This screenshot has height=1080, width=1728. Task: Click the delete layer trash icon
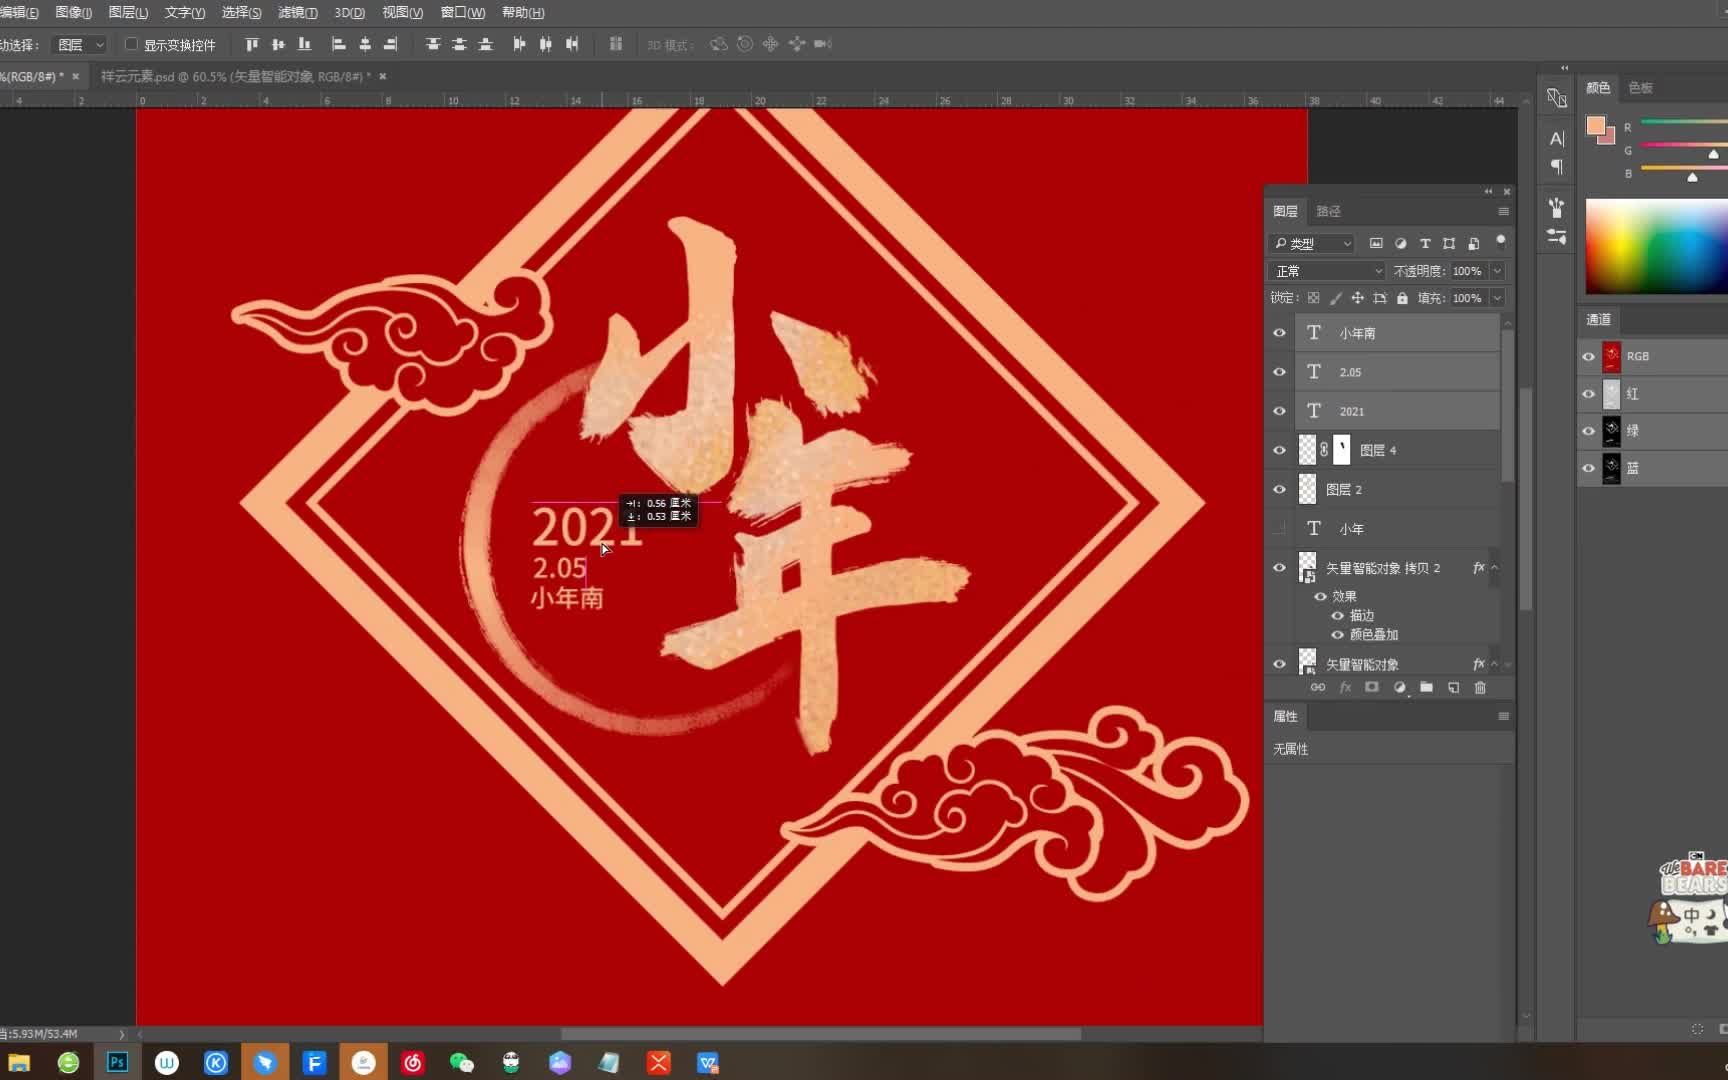[1481, 687]
